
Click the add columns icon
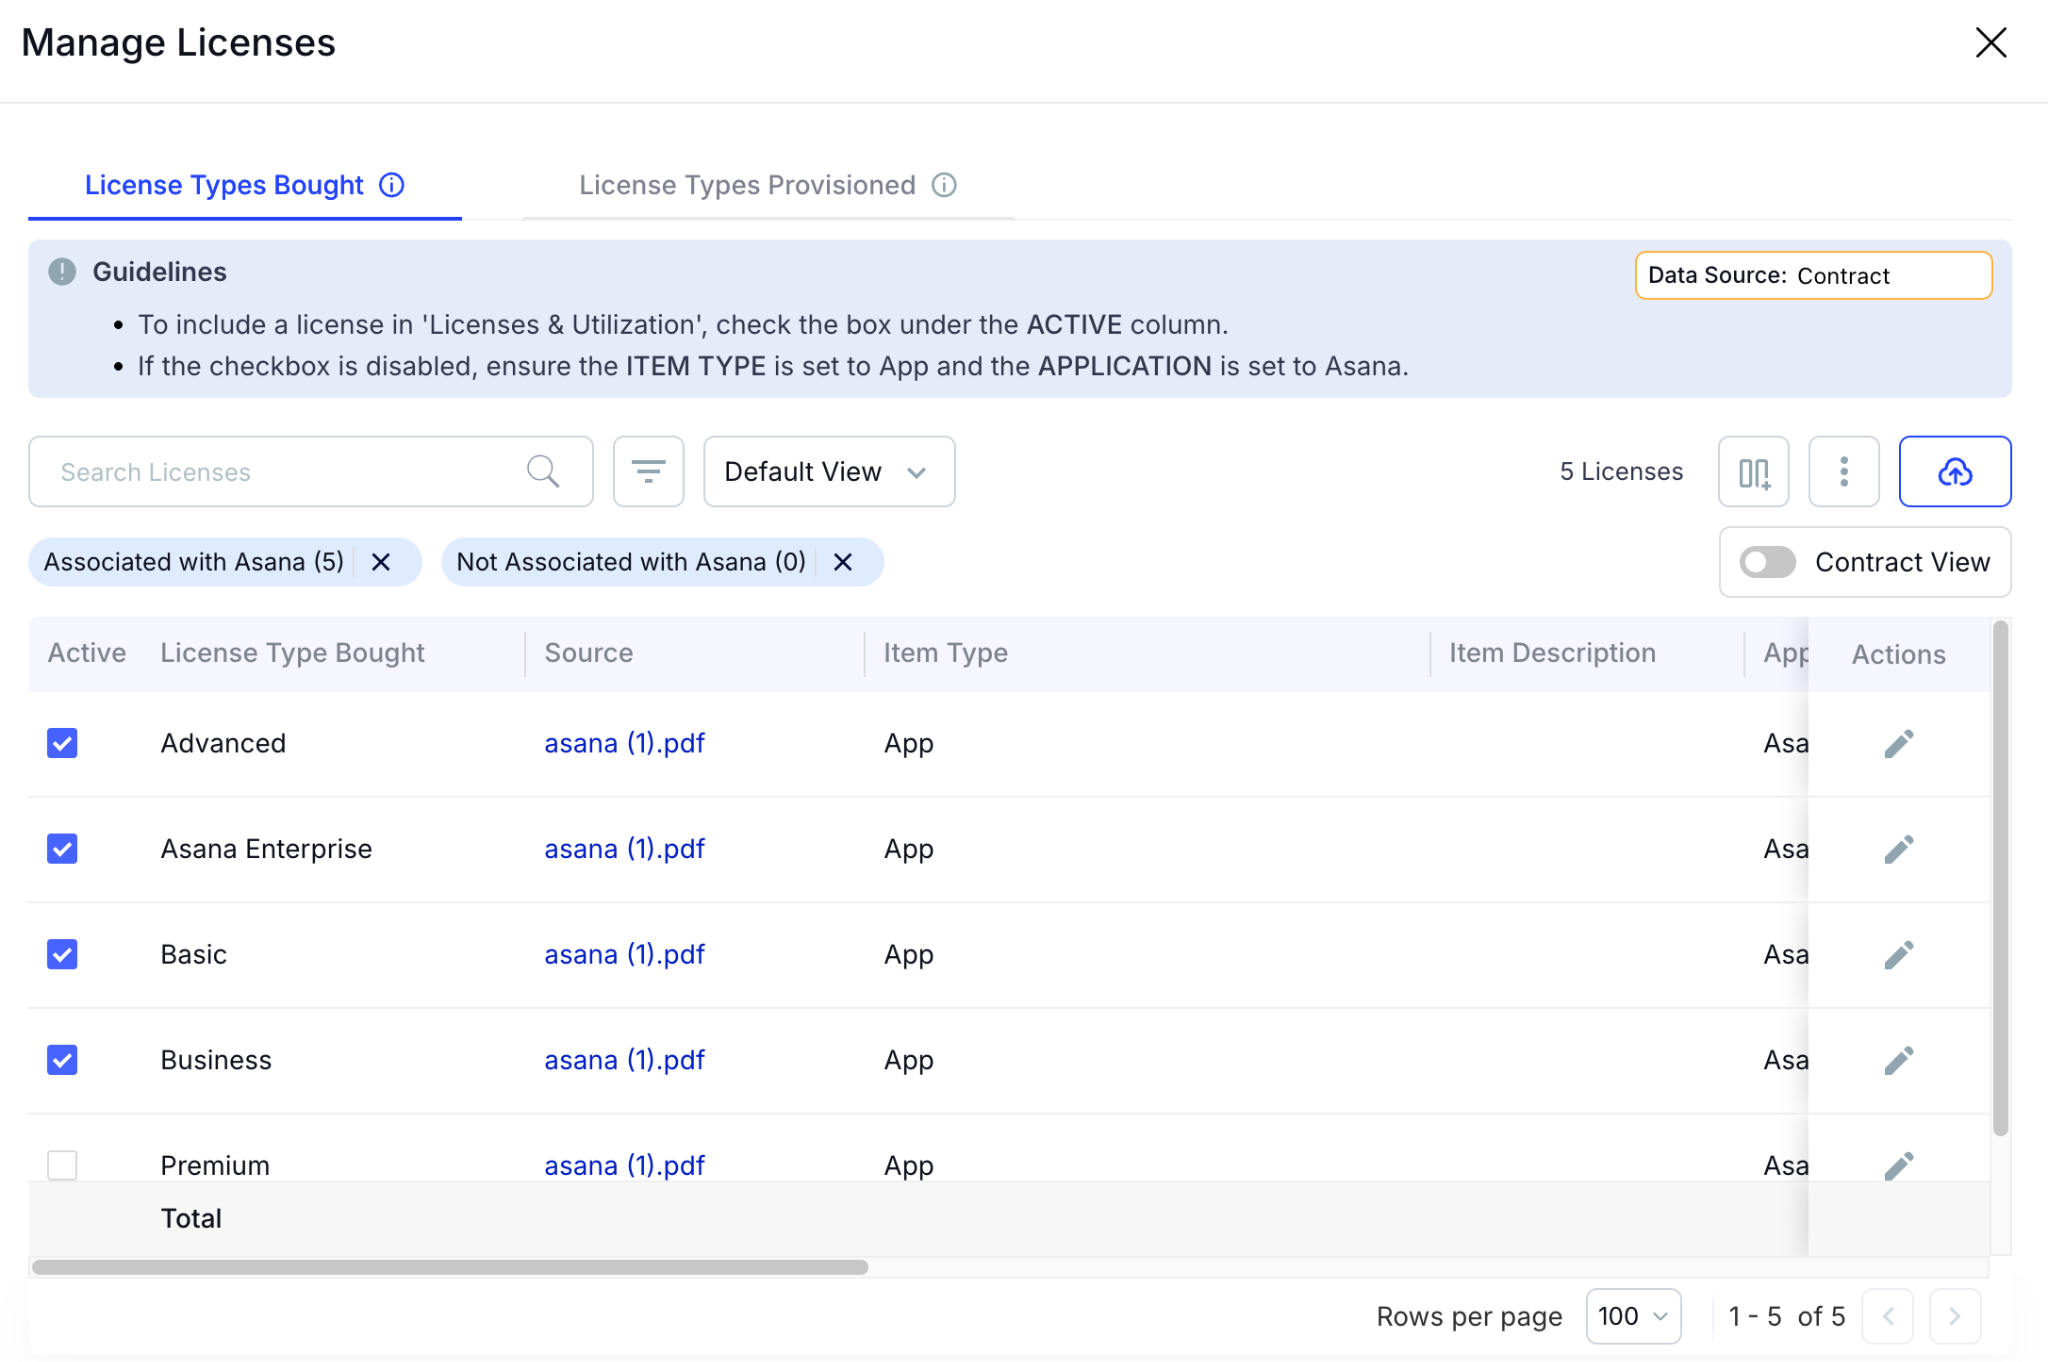pos(1753,471)
